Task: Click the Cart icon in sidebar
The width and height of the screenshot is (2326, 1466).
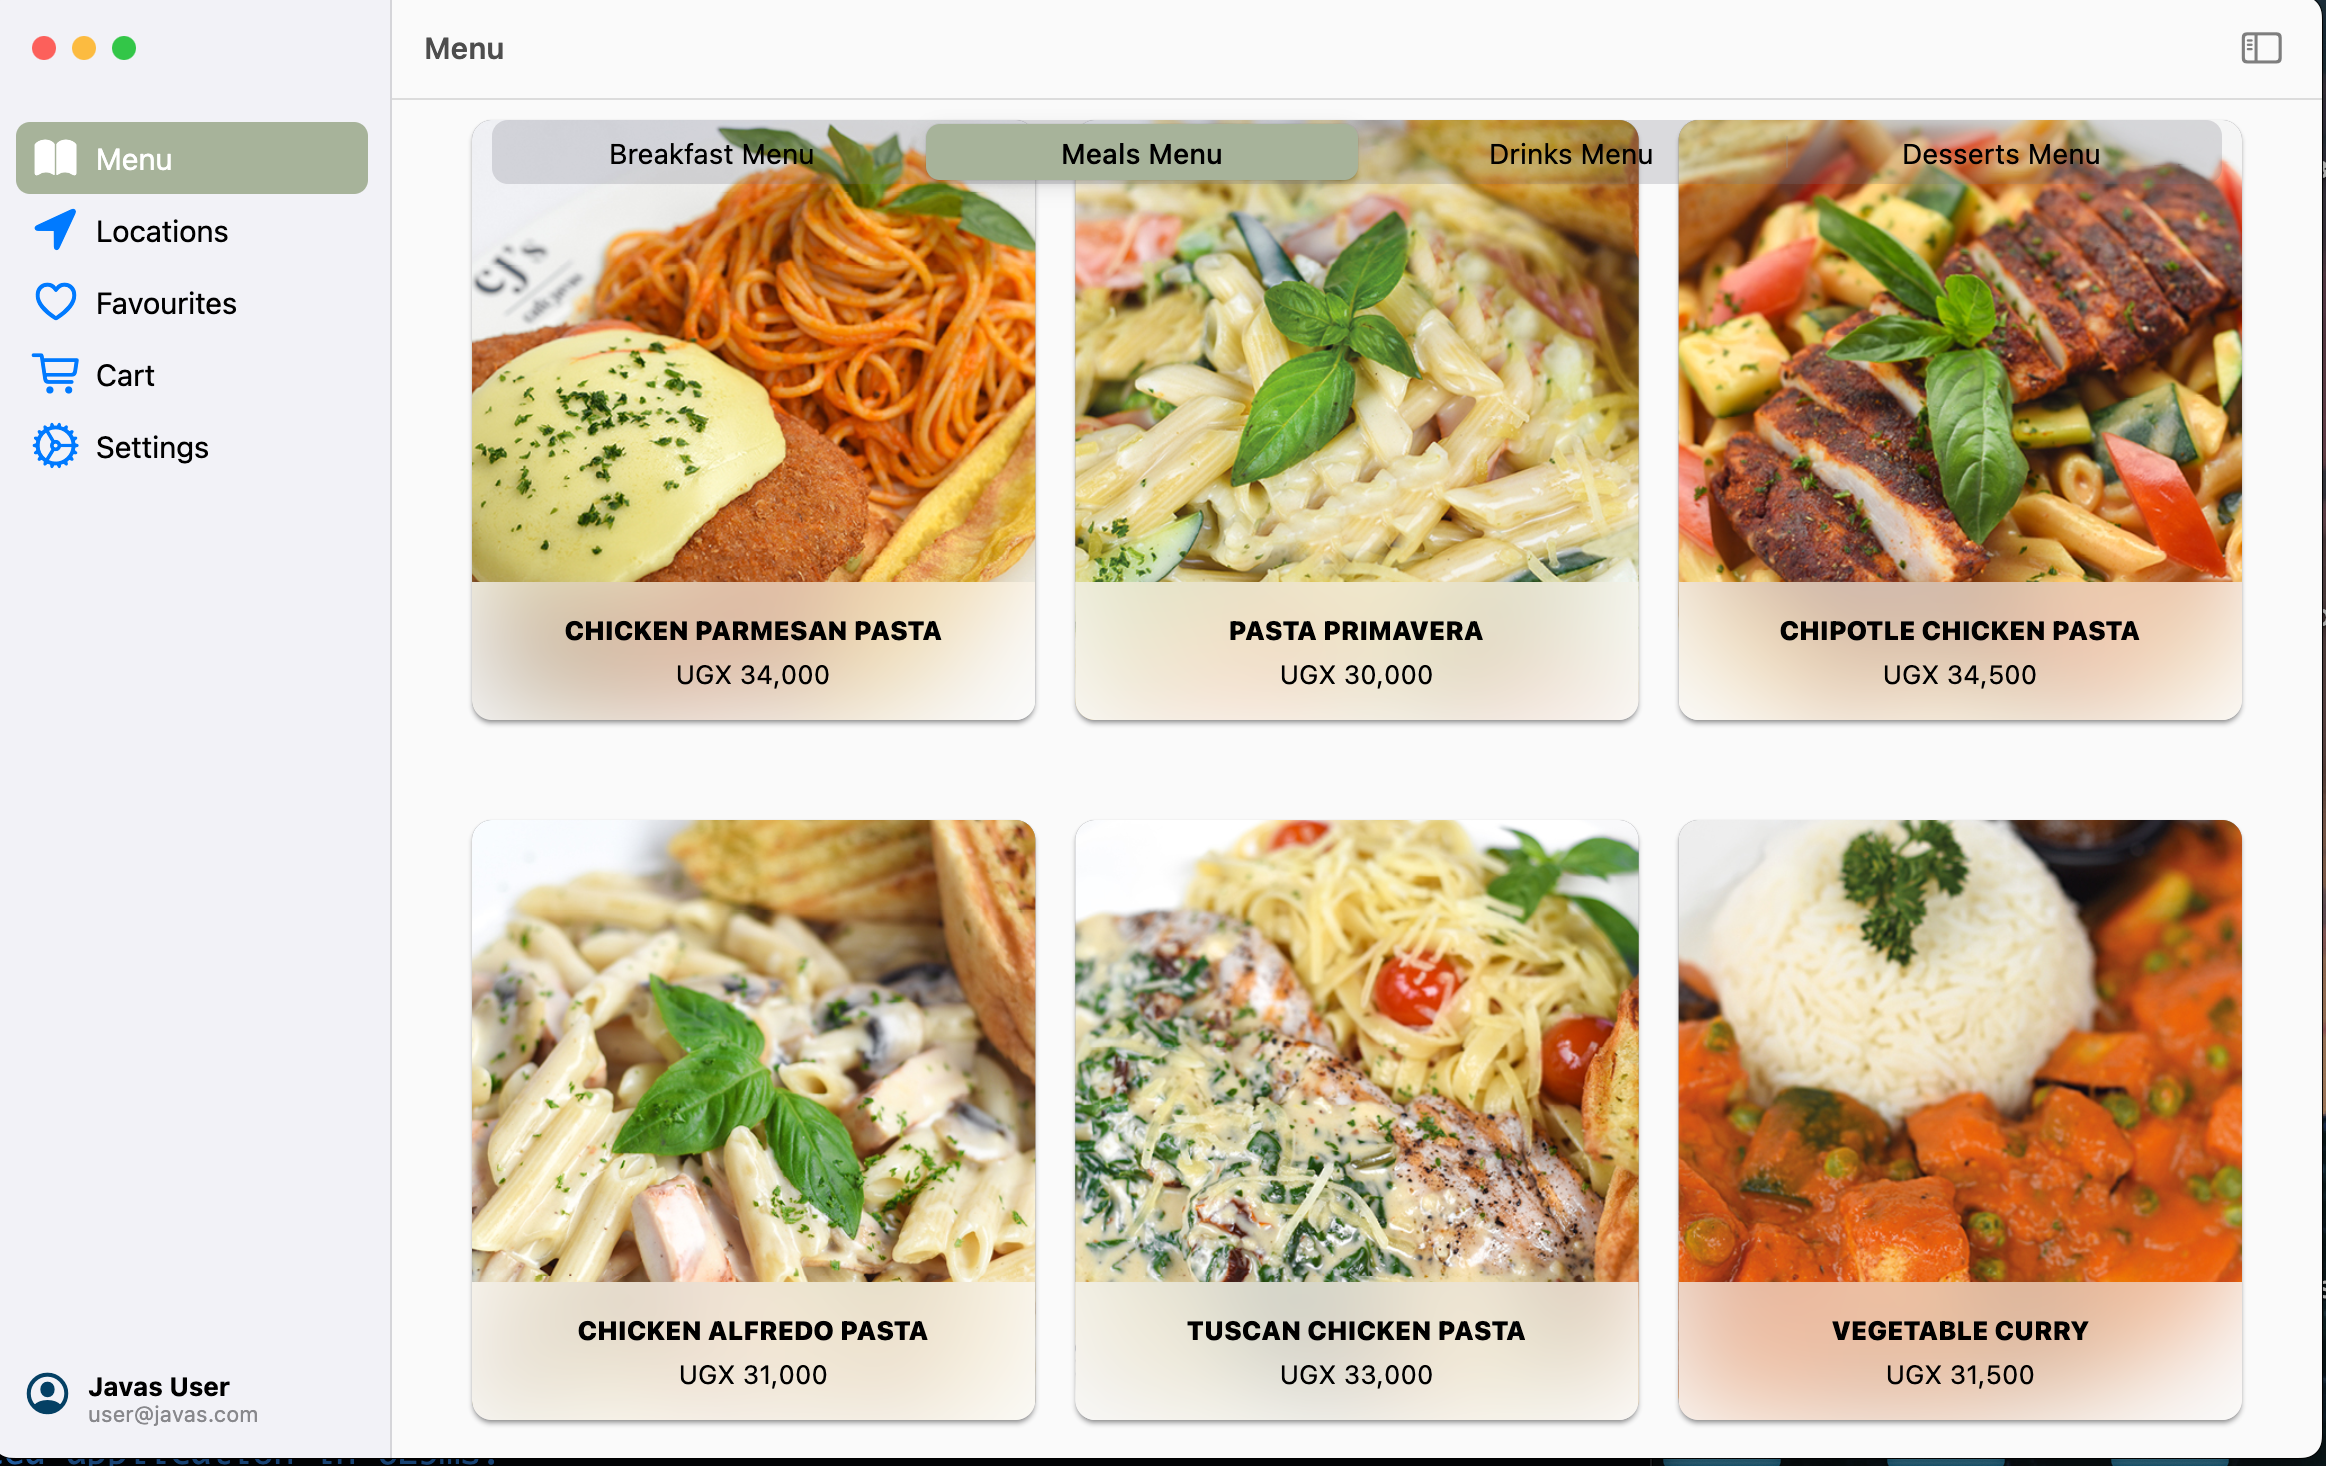Action: [x=54, y=373]
